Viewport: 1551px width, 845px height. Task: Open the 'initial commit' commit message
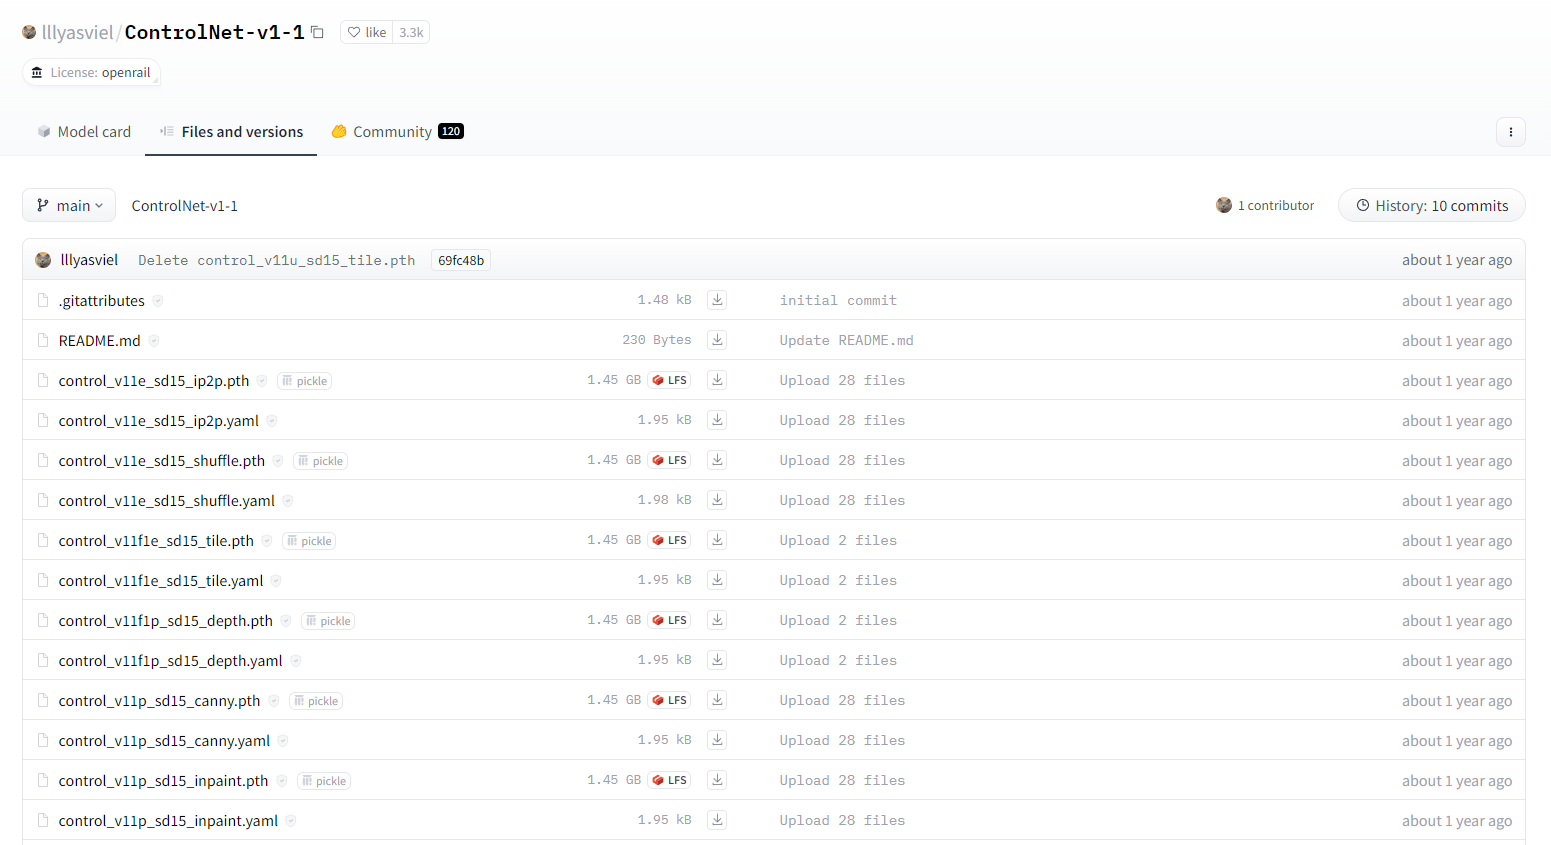[x=838, y=300]
